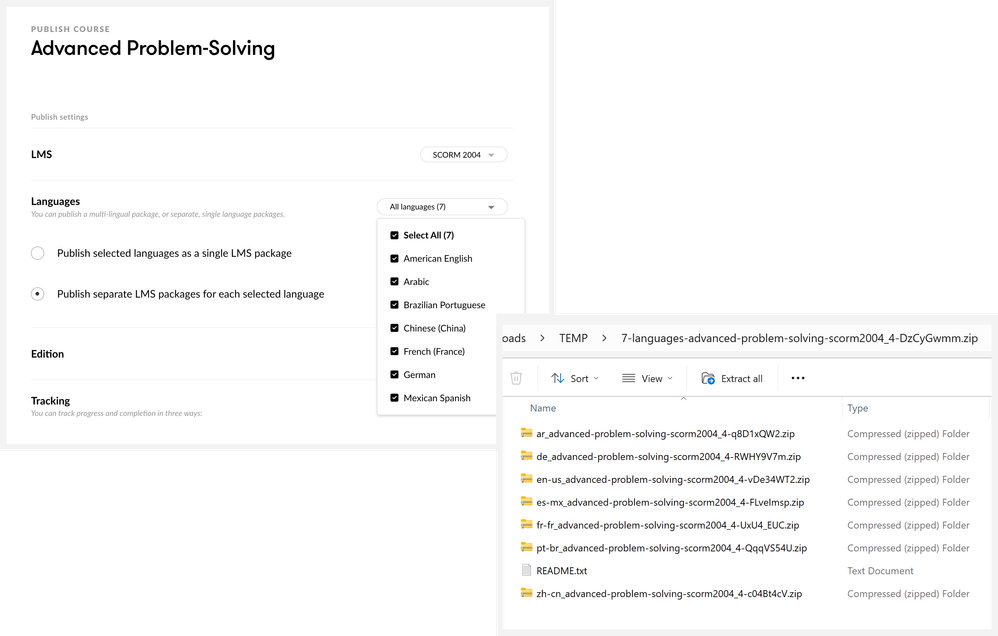Navigate to TEMP in the breadcrumb path
The width and height of the screenshot is (998, 636).
click(573, 338)
